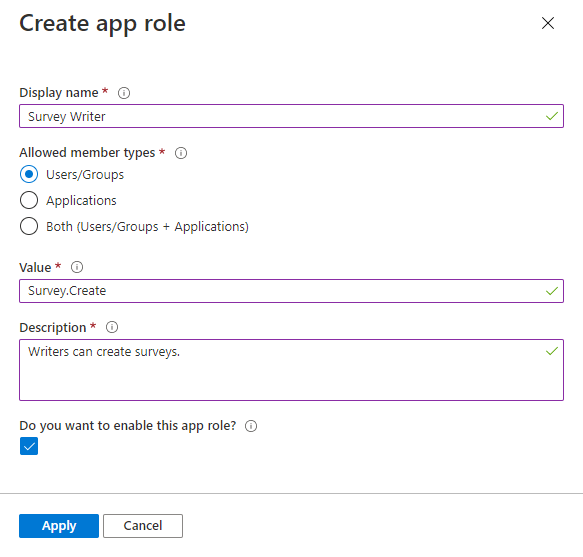Click the green checkmark in the Value field
The image size is (583, 557).
[x=552, y=291]
